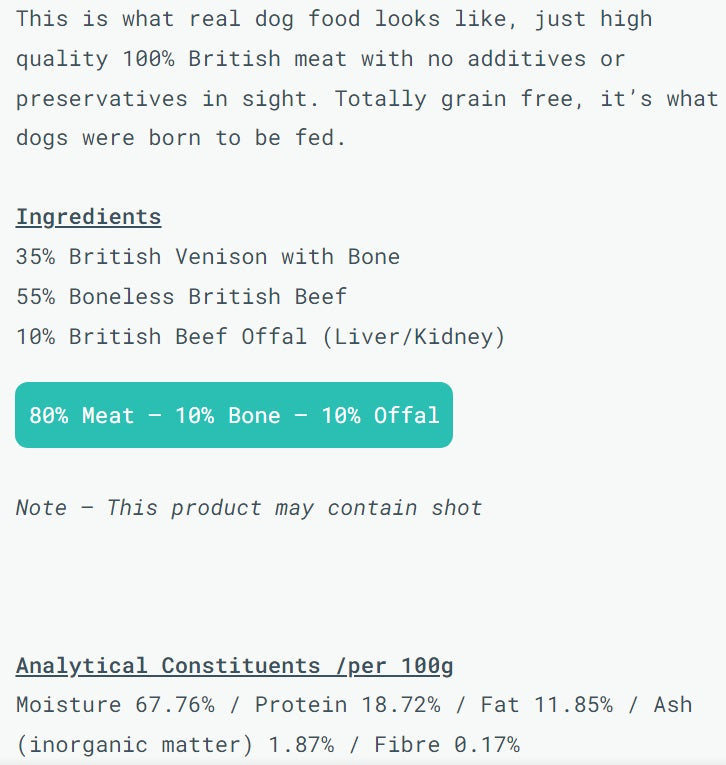Click "10% Bone" in the teal badge

tap(227, 415)
